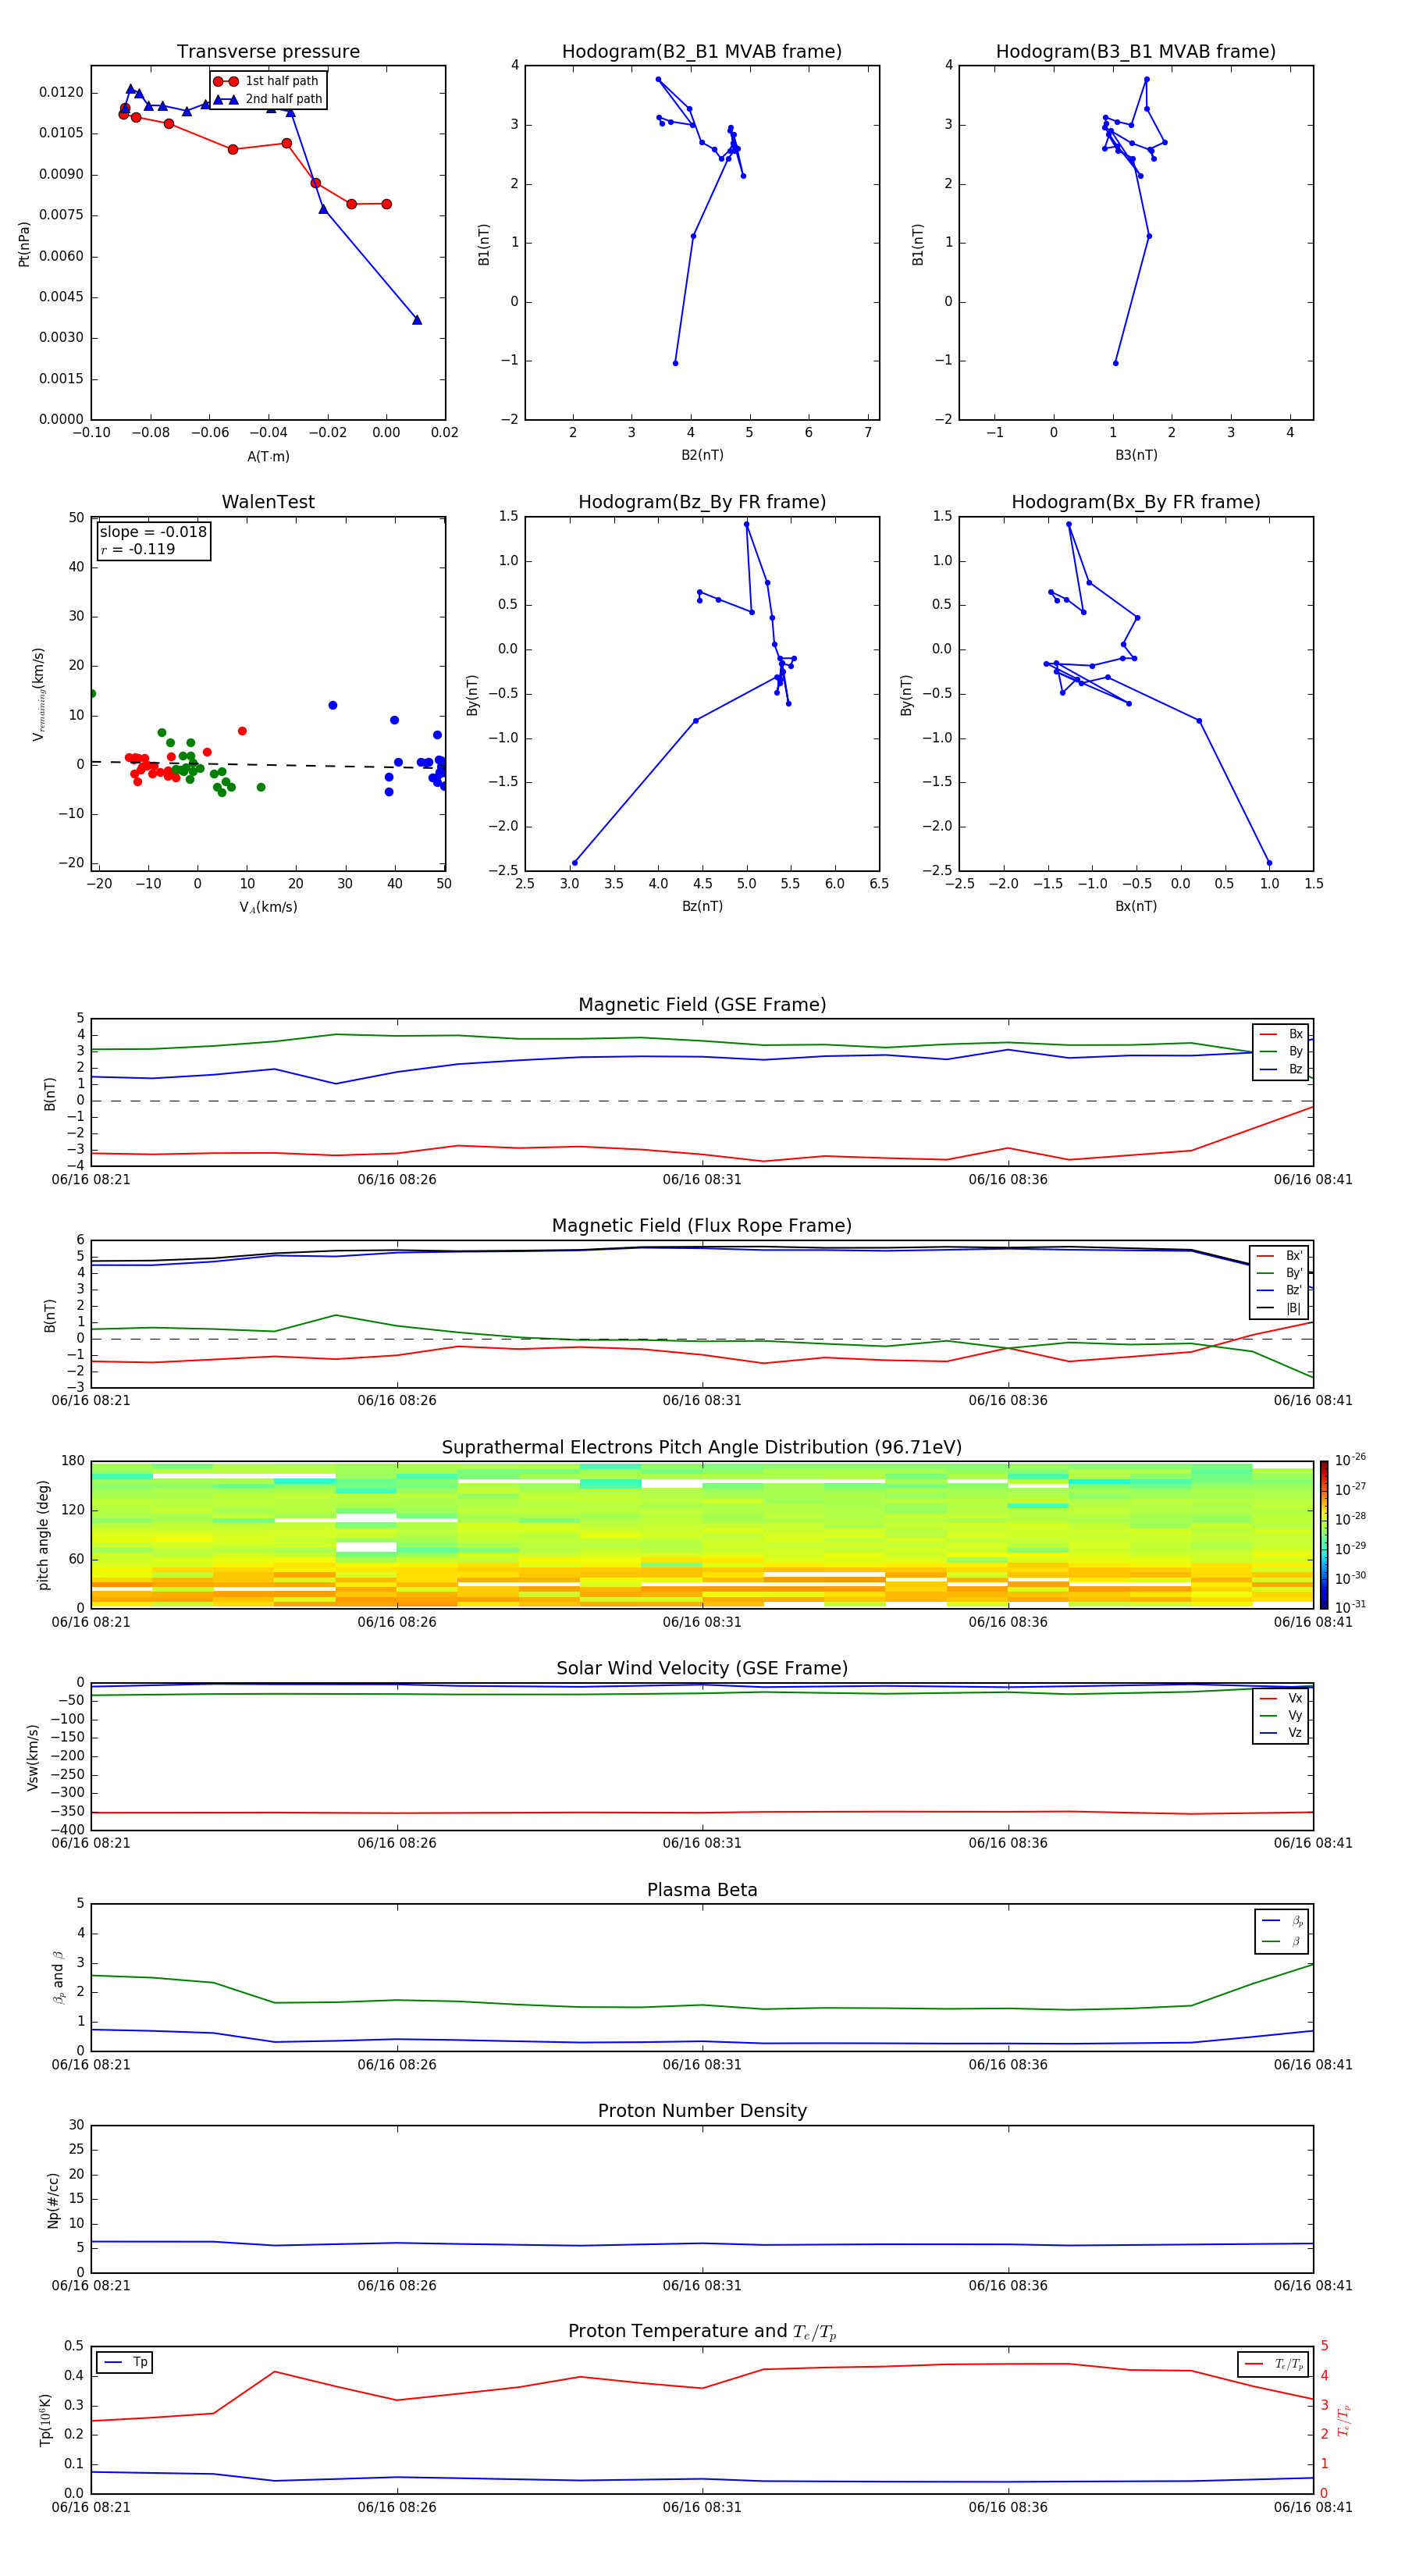Click the 'Hodogram(Bz_By FR frame)' title
This screenshot has height=2576, width=1405.
[x=702, y=502]
